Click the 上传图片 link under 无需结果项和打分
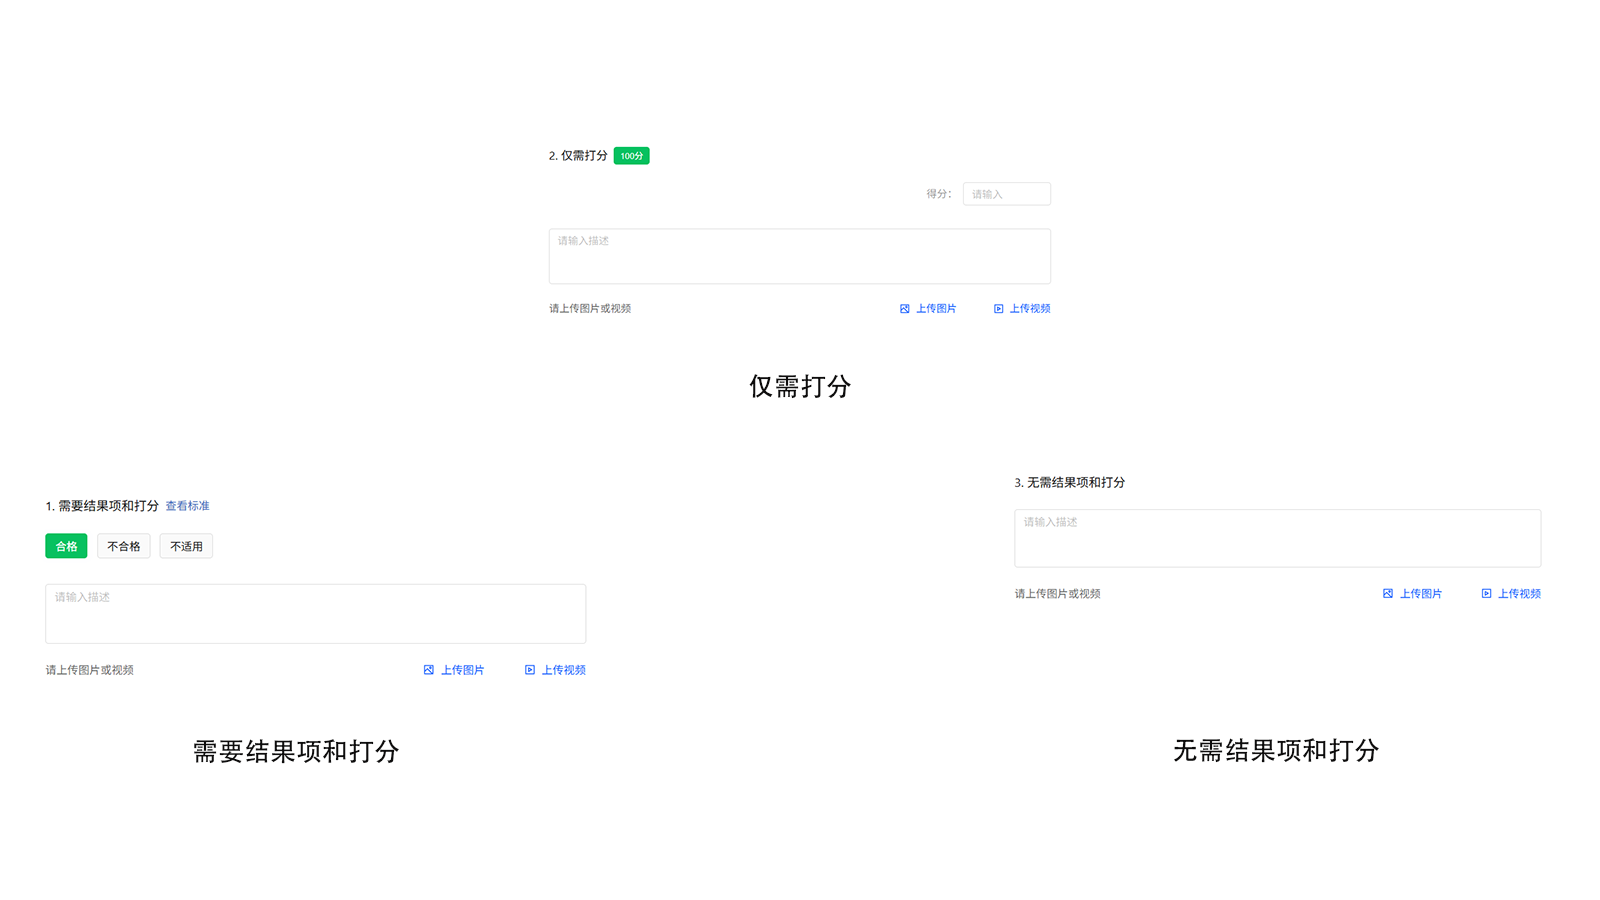Screen dimensions: 1600x900 tap(1419, 593)
